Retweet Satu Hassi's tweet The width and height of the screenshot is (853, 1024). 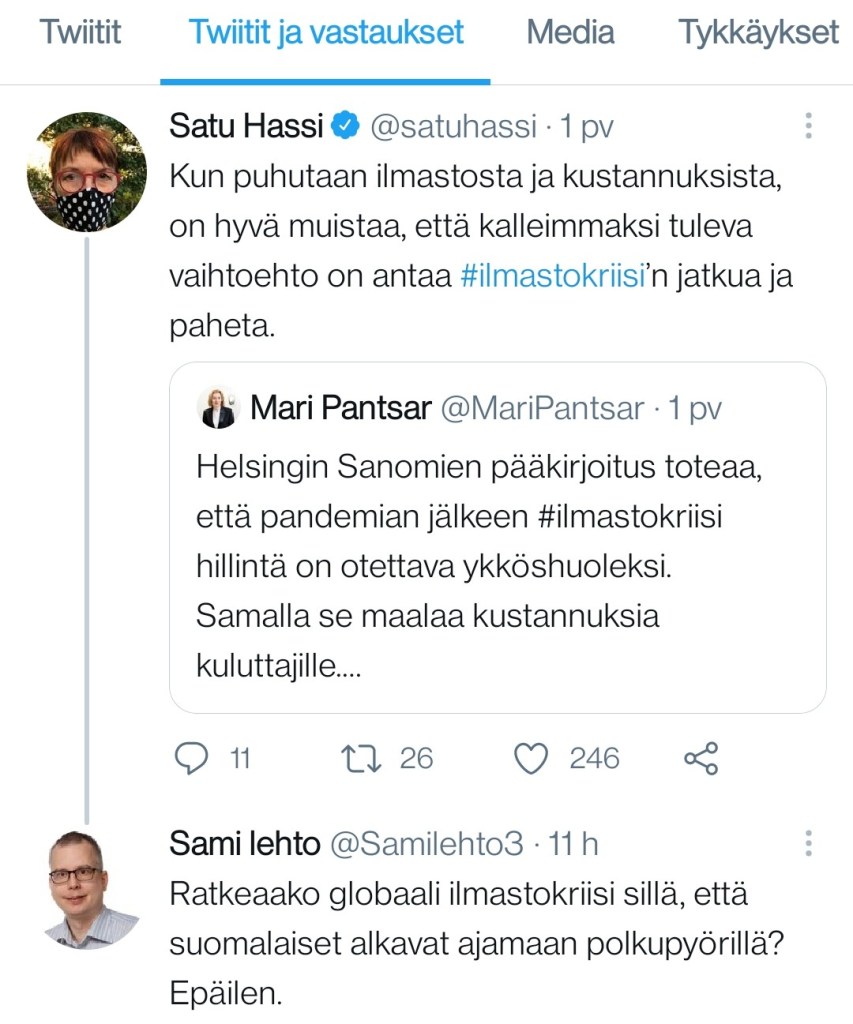[358, 759]
